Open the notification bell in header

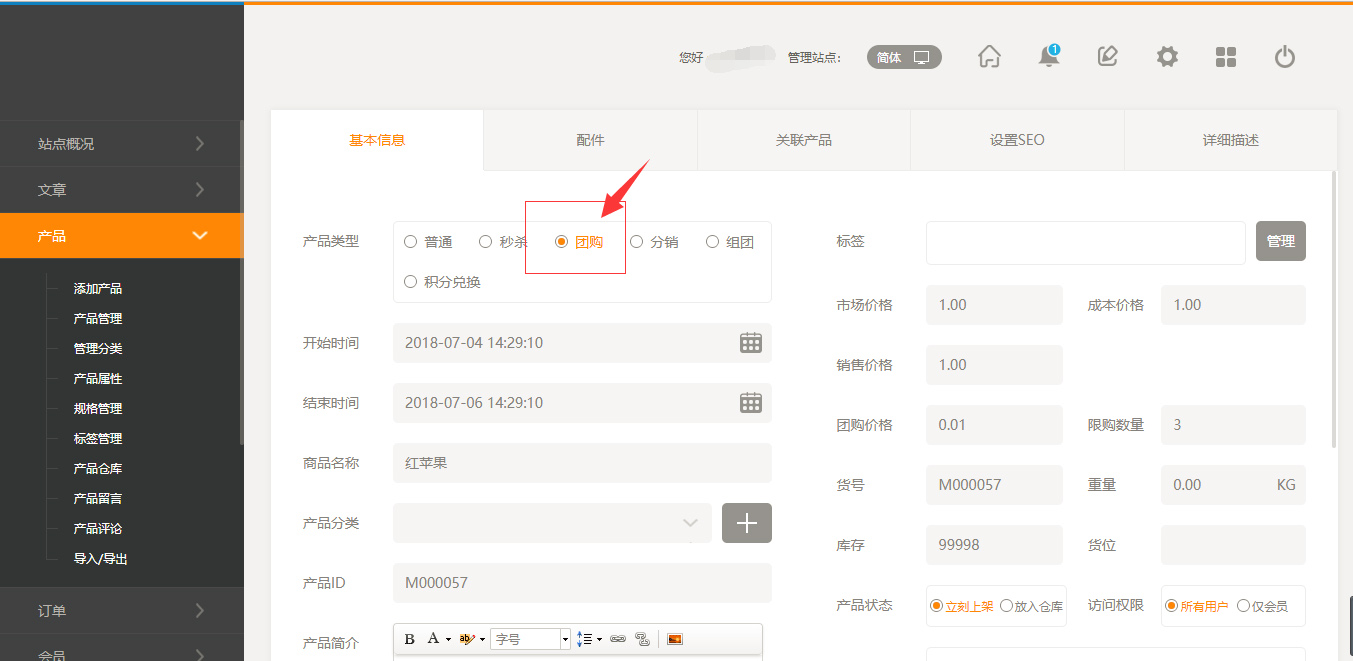point(1048,57)
